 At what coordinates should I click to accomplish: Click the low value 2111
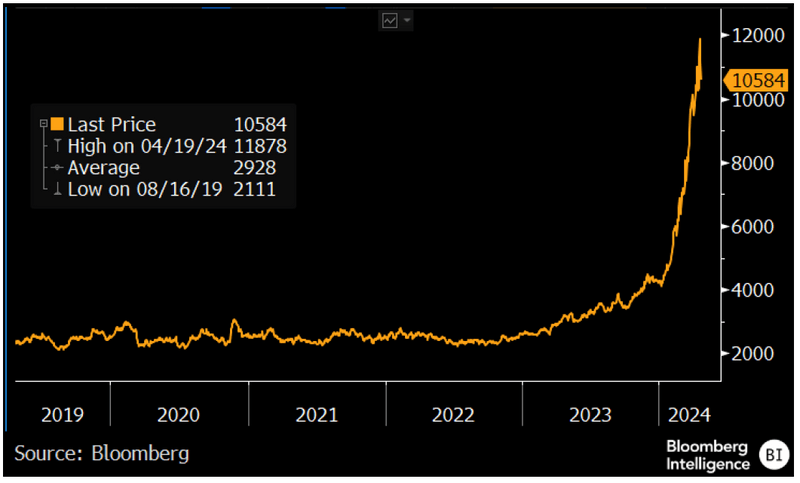coord(255,189)
